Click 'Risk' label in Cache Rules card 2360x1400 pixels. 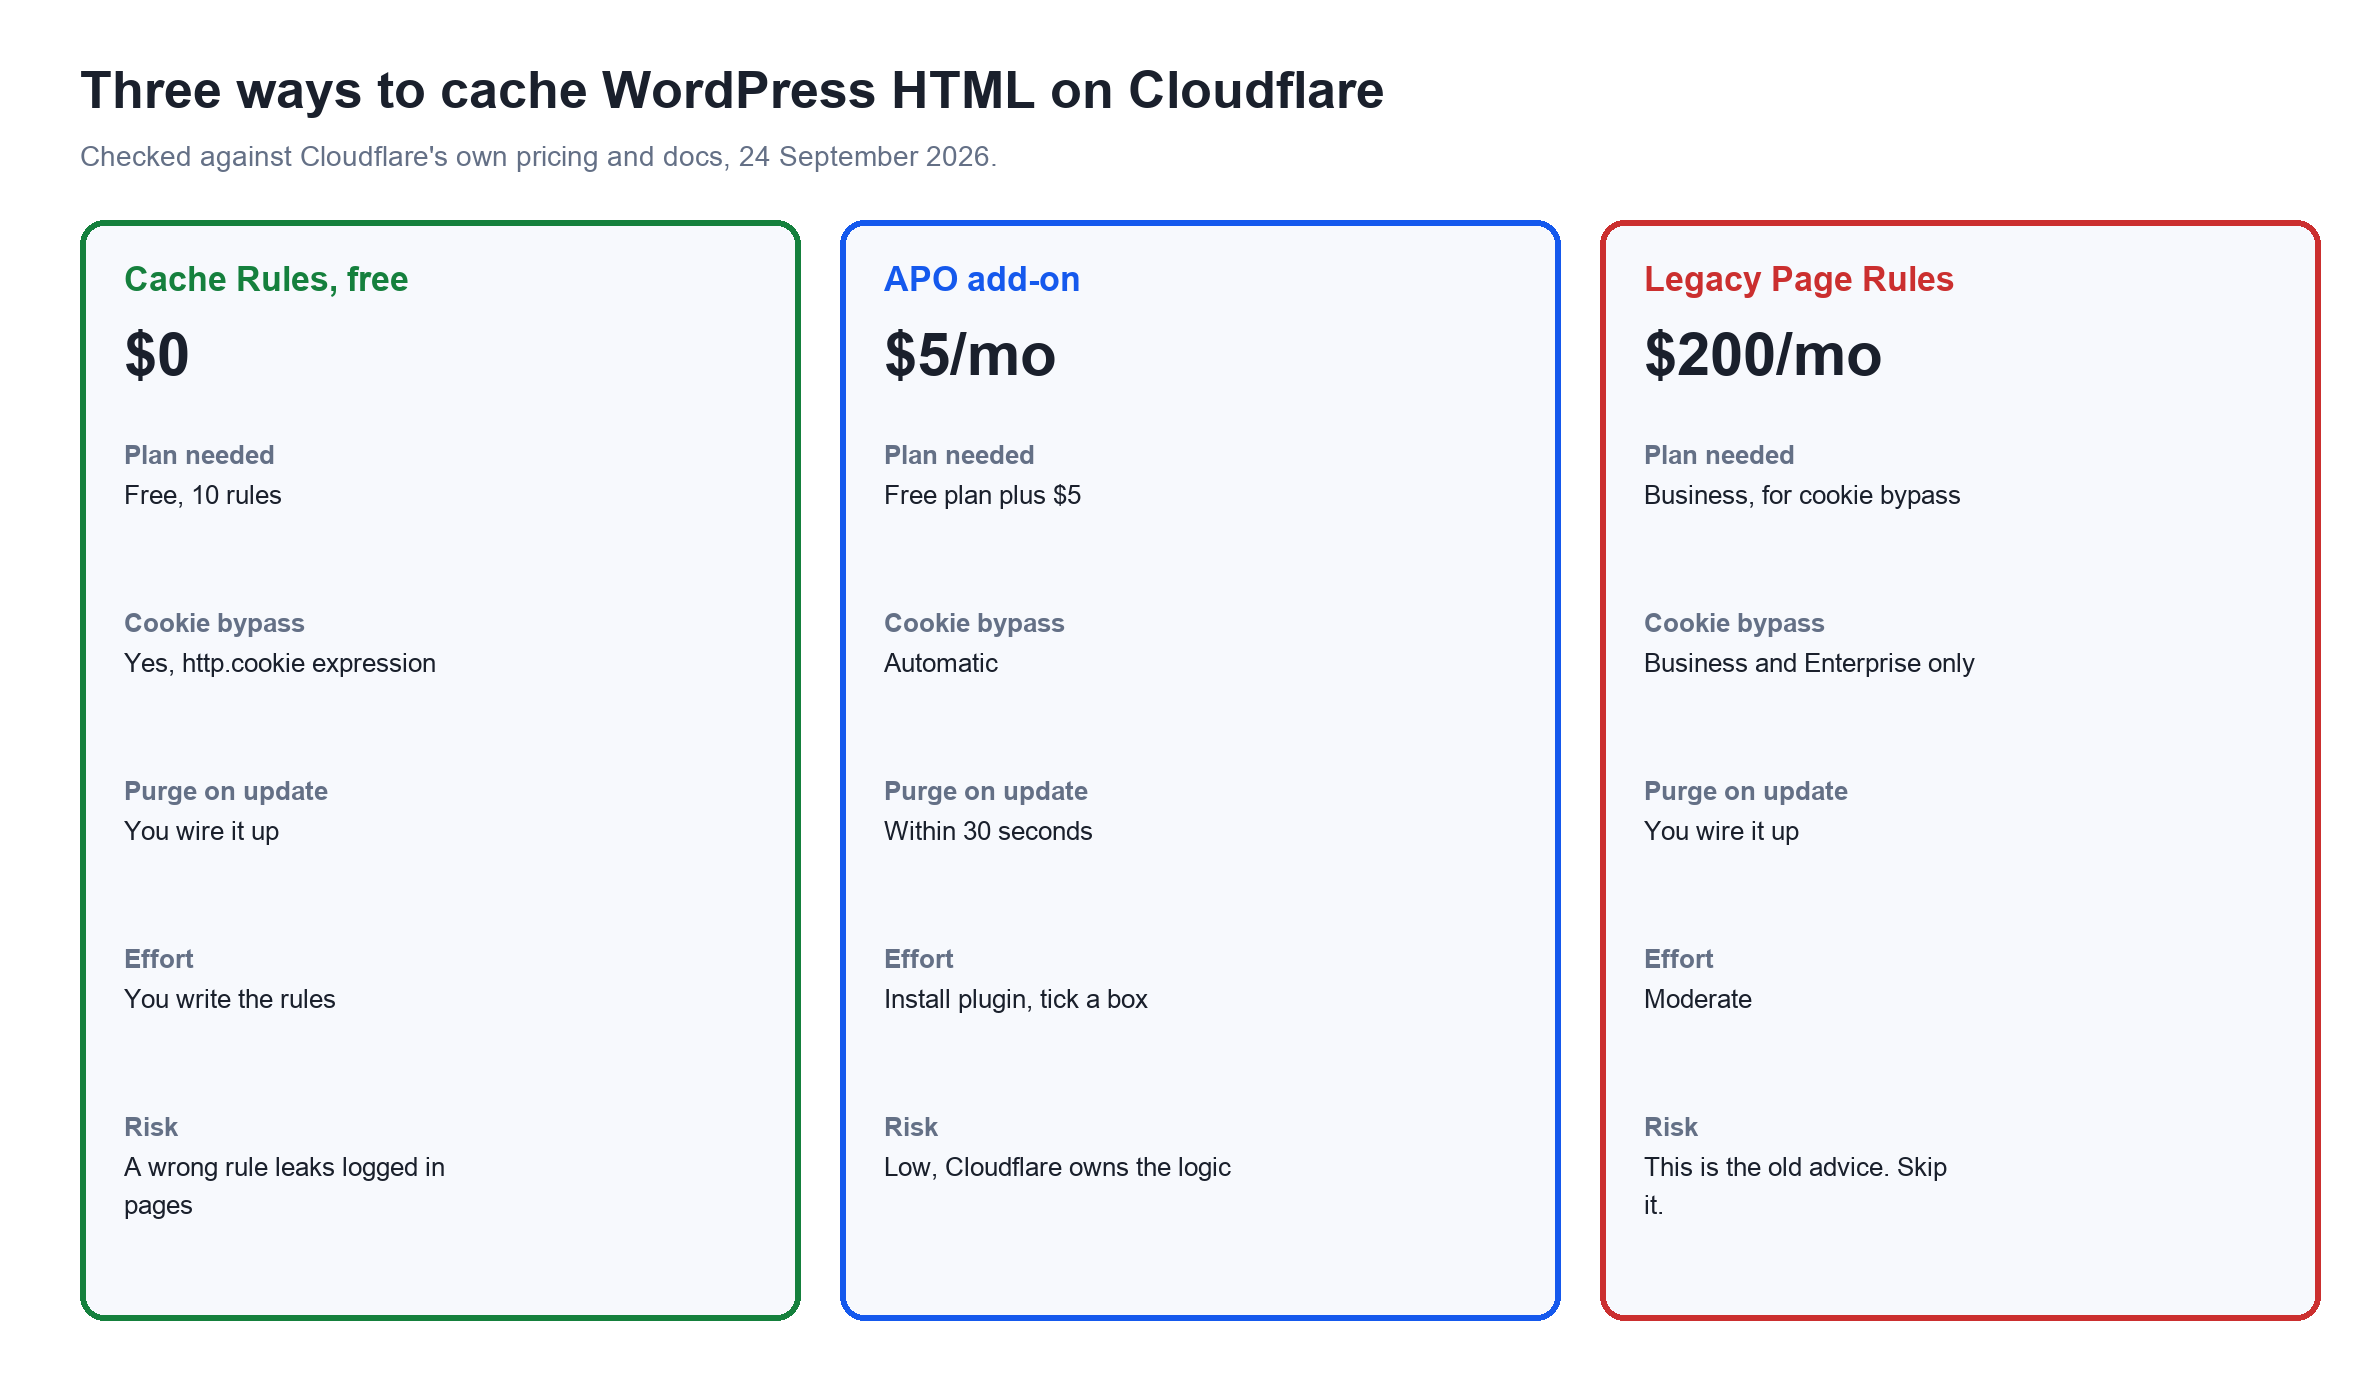click(151, 1127)
